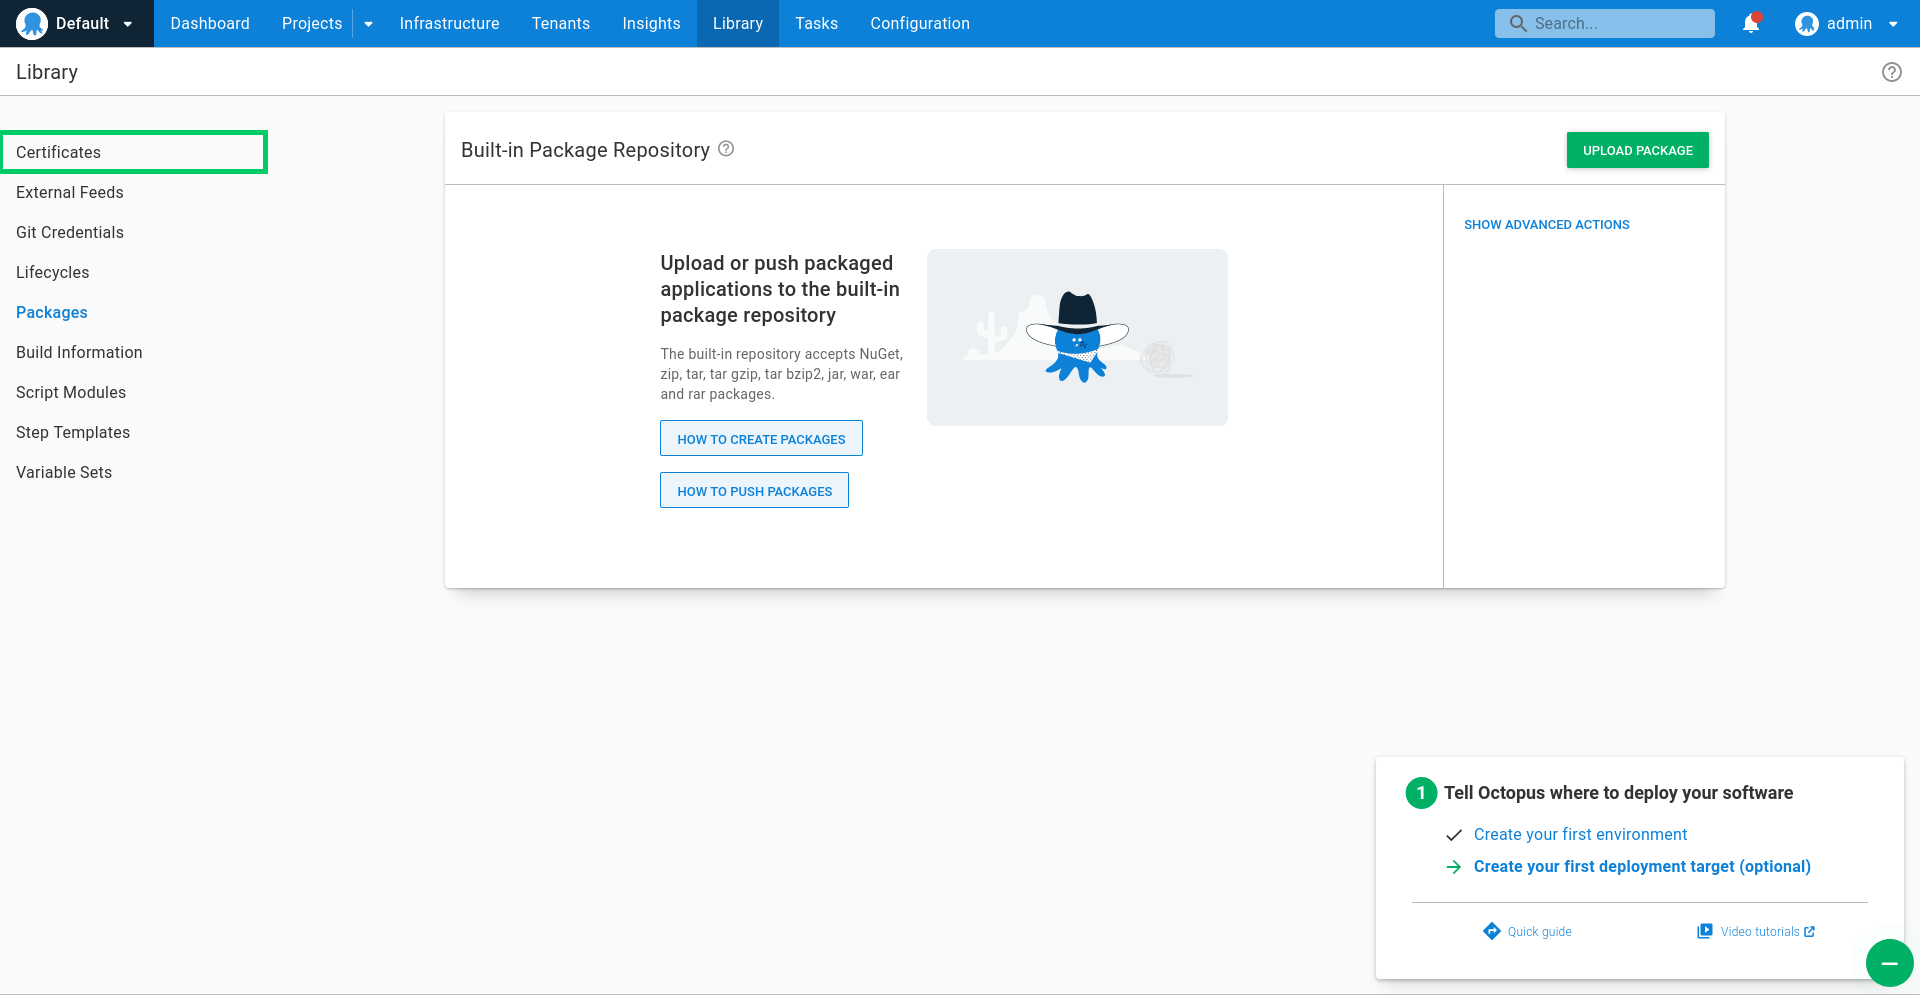Image resolution: width=1920 pixels, height=995 pixels.
Task: Click the admin avatar icon
Action: (x=1806, y=23)
